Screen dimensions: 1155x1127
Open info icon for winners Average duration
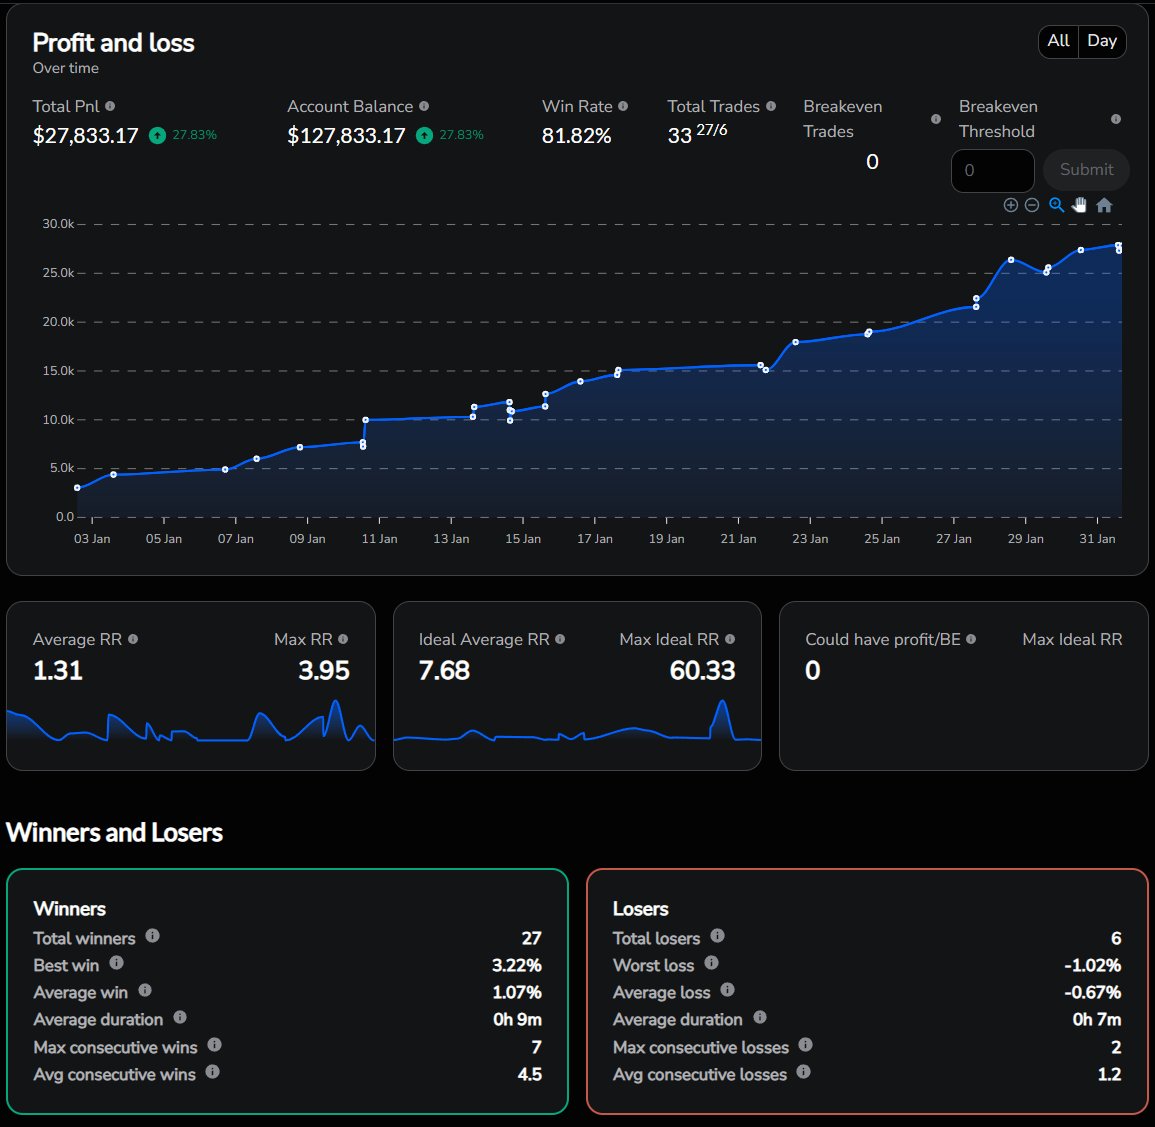pyautogui.click(x=180, y=1017)
